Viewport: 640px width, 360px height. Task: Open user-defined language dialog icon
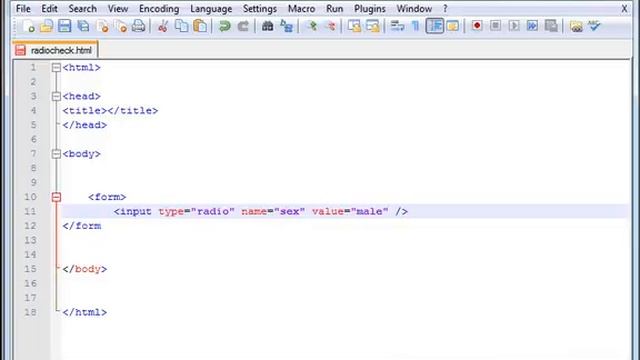click(453, 26)
